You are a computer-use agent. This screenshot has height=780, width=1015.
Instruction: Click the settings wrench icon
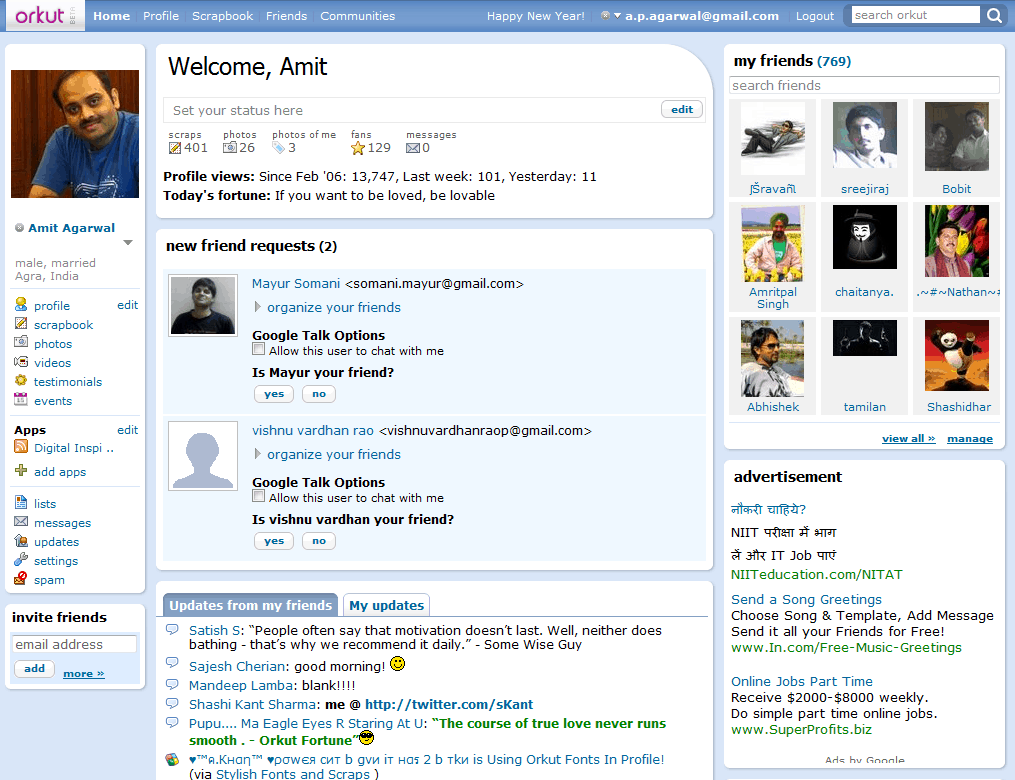point(21,561)
